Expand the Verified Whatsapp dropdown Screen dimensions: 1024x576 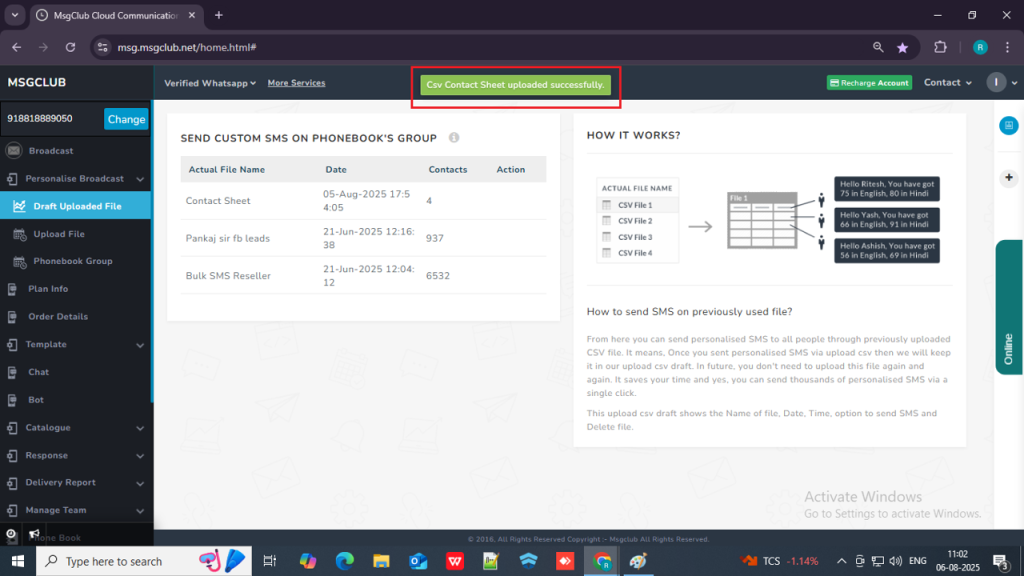point(210,83)
